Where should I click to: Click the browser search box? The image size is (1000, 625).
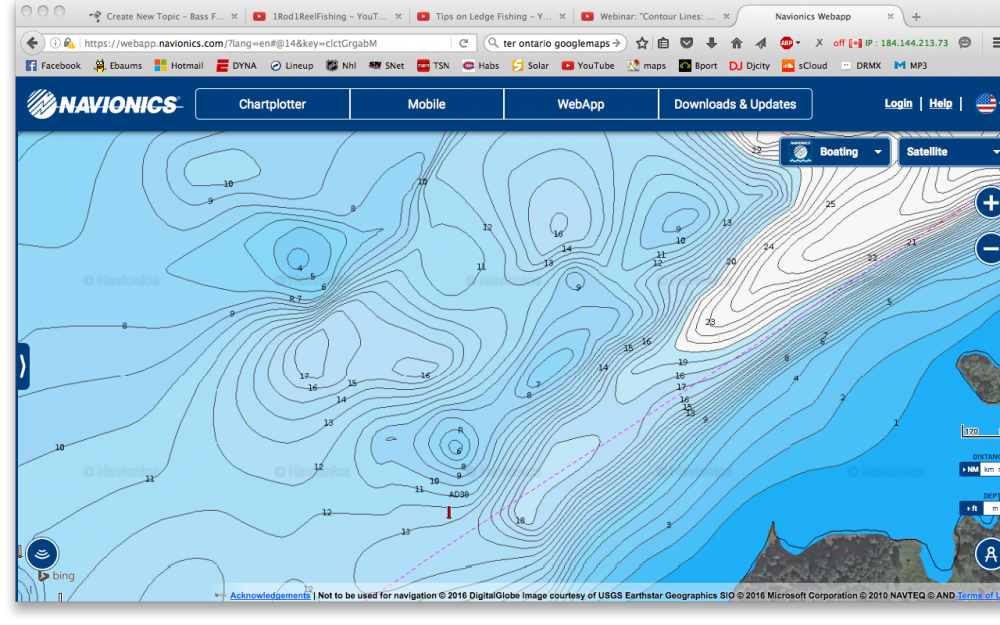pos(555,43)
